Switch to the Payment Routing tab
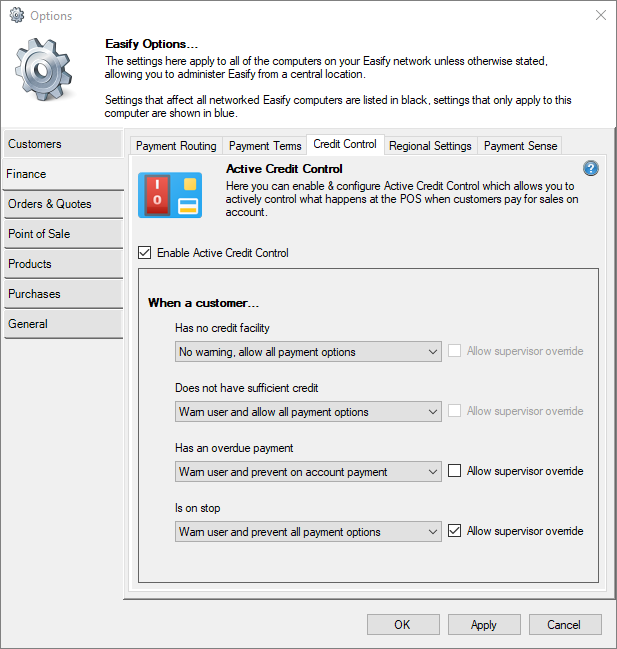This screenshot has width=617, height=649. click(176, 146)
